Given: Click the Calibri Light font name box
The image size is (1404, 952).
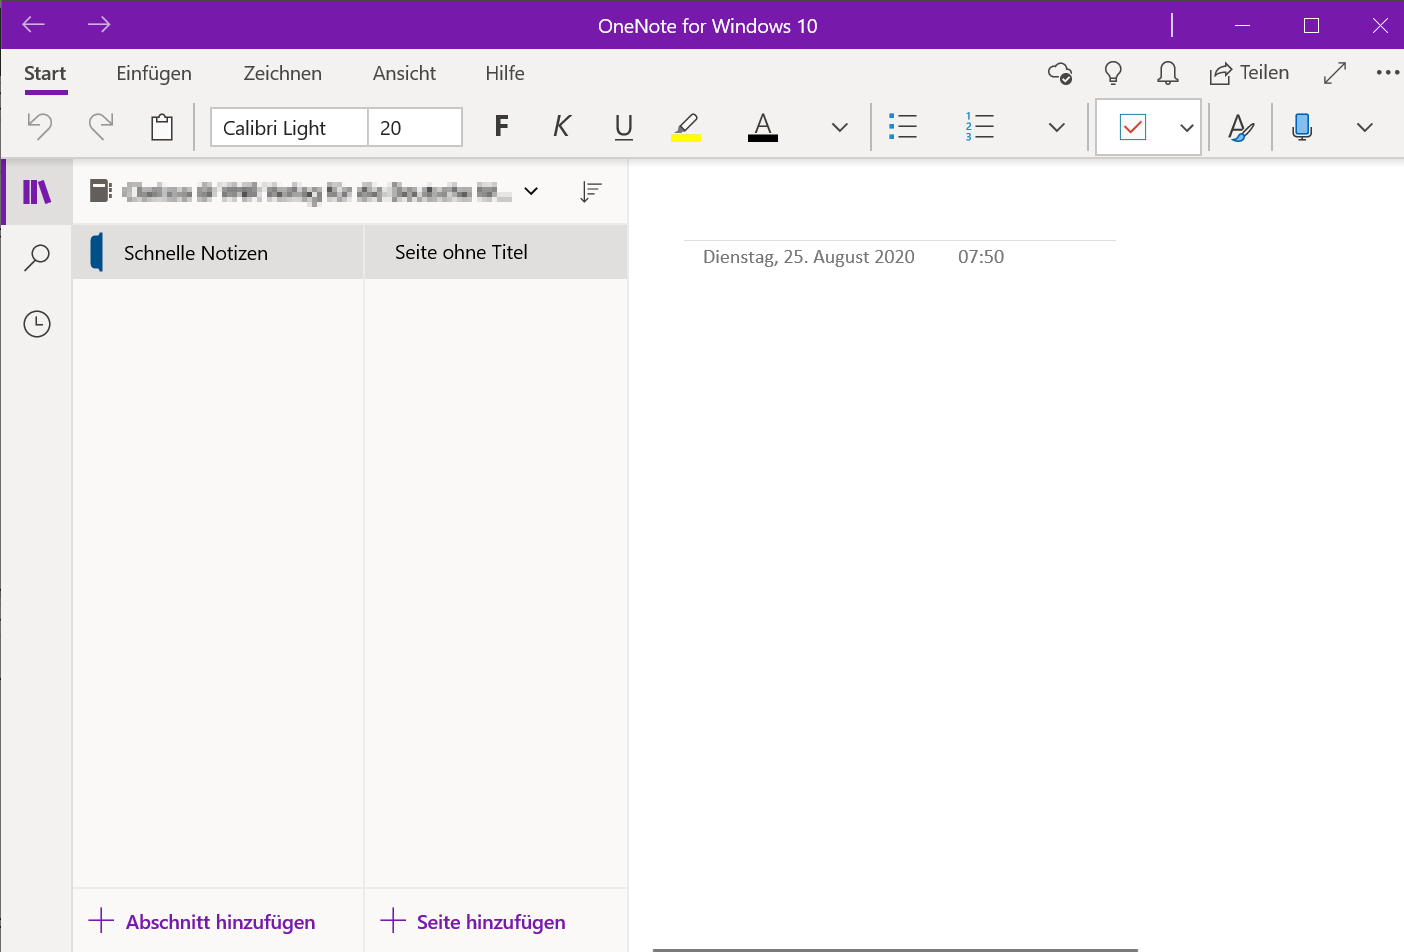Looking at the screenshot, I should click(x=289, y=127).
